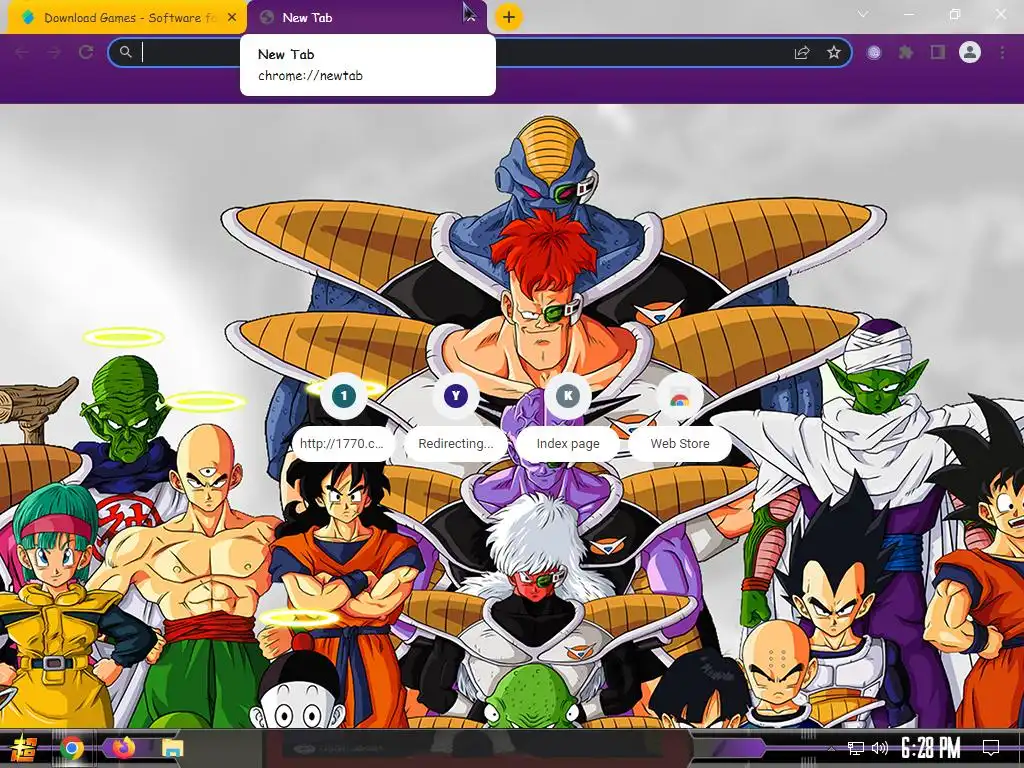Minimize the Chrome window
Image resolution: width=1024 pixels, height=768 pixels.
[908, 14]
